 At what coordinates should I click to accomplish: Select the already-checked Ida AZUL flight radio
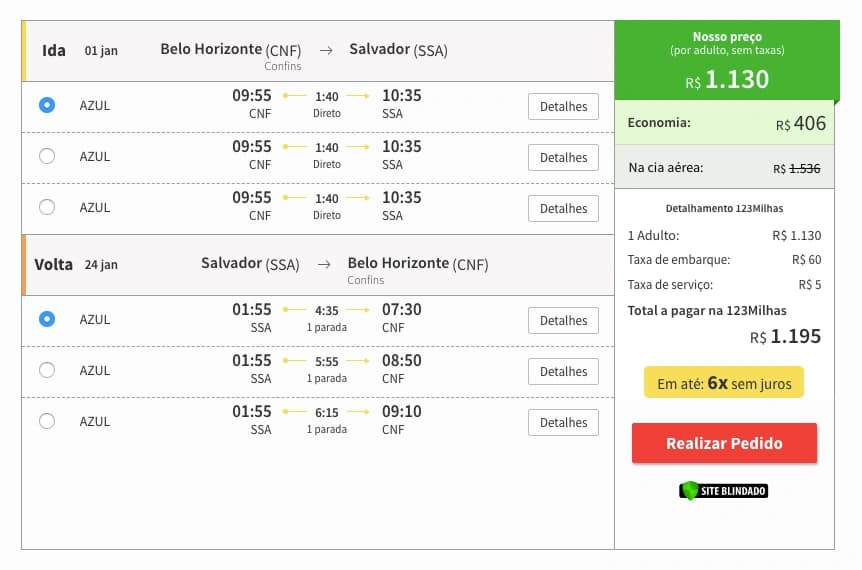point(47,105)
